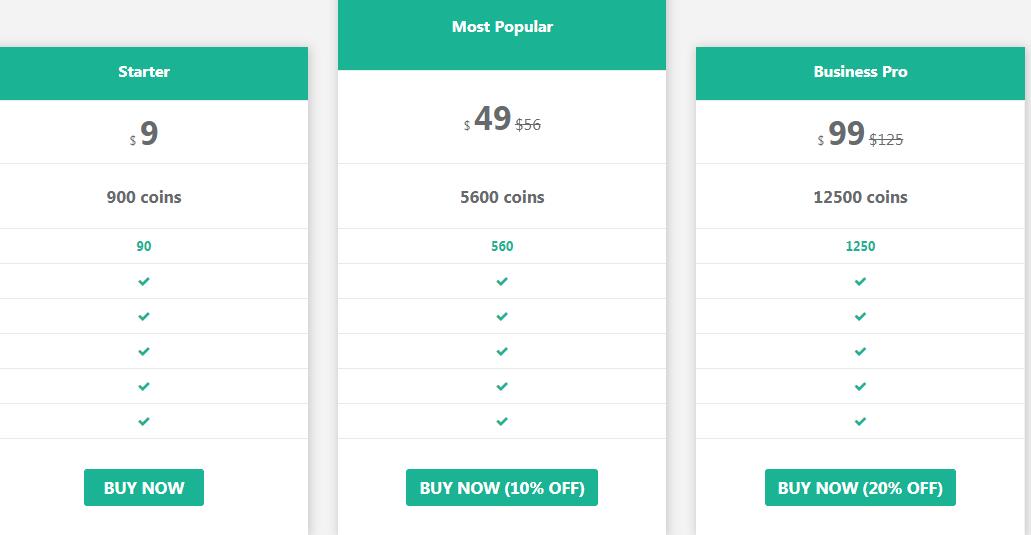Click the Starter plan BUY NOW button
1031x535 pixels.
(x=143, y=487)
